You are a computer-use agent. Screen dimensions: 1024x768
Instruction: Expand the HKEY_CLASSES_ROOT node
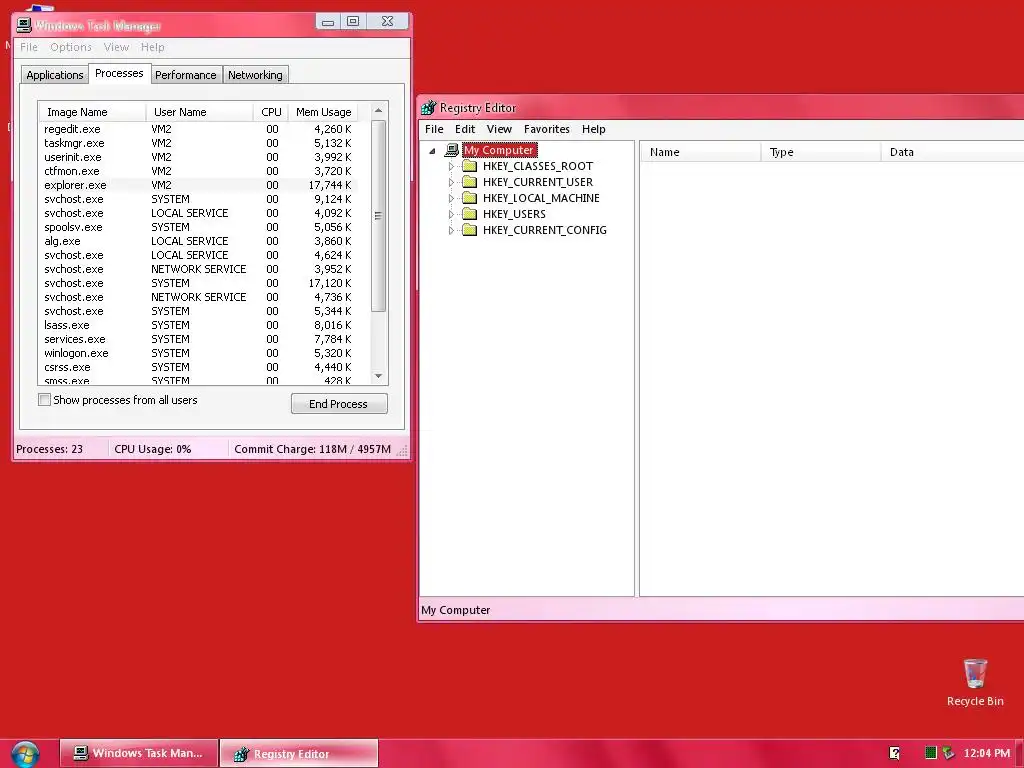(451, 167)
